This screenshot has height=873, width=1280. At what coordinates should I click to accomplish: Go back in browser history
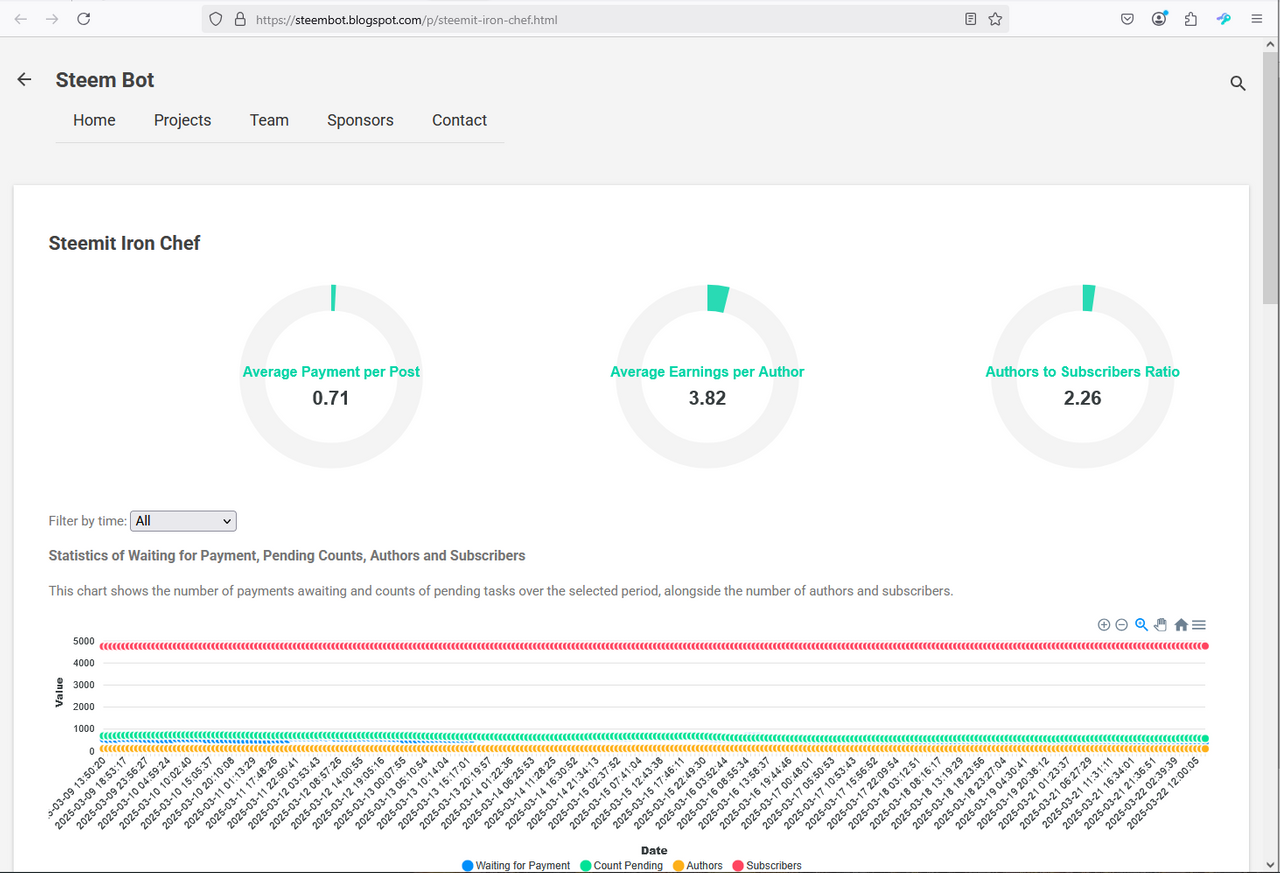(x=21, y=19)
